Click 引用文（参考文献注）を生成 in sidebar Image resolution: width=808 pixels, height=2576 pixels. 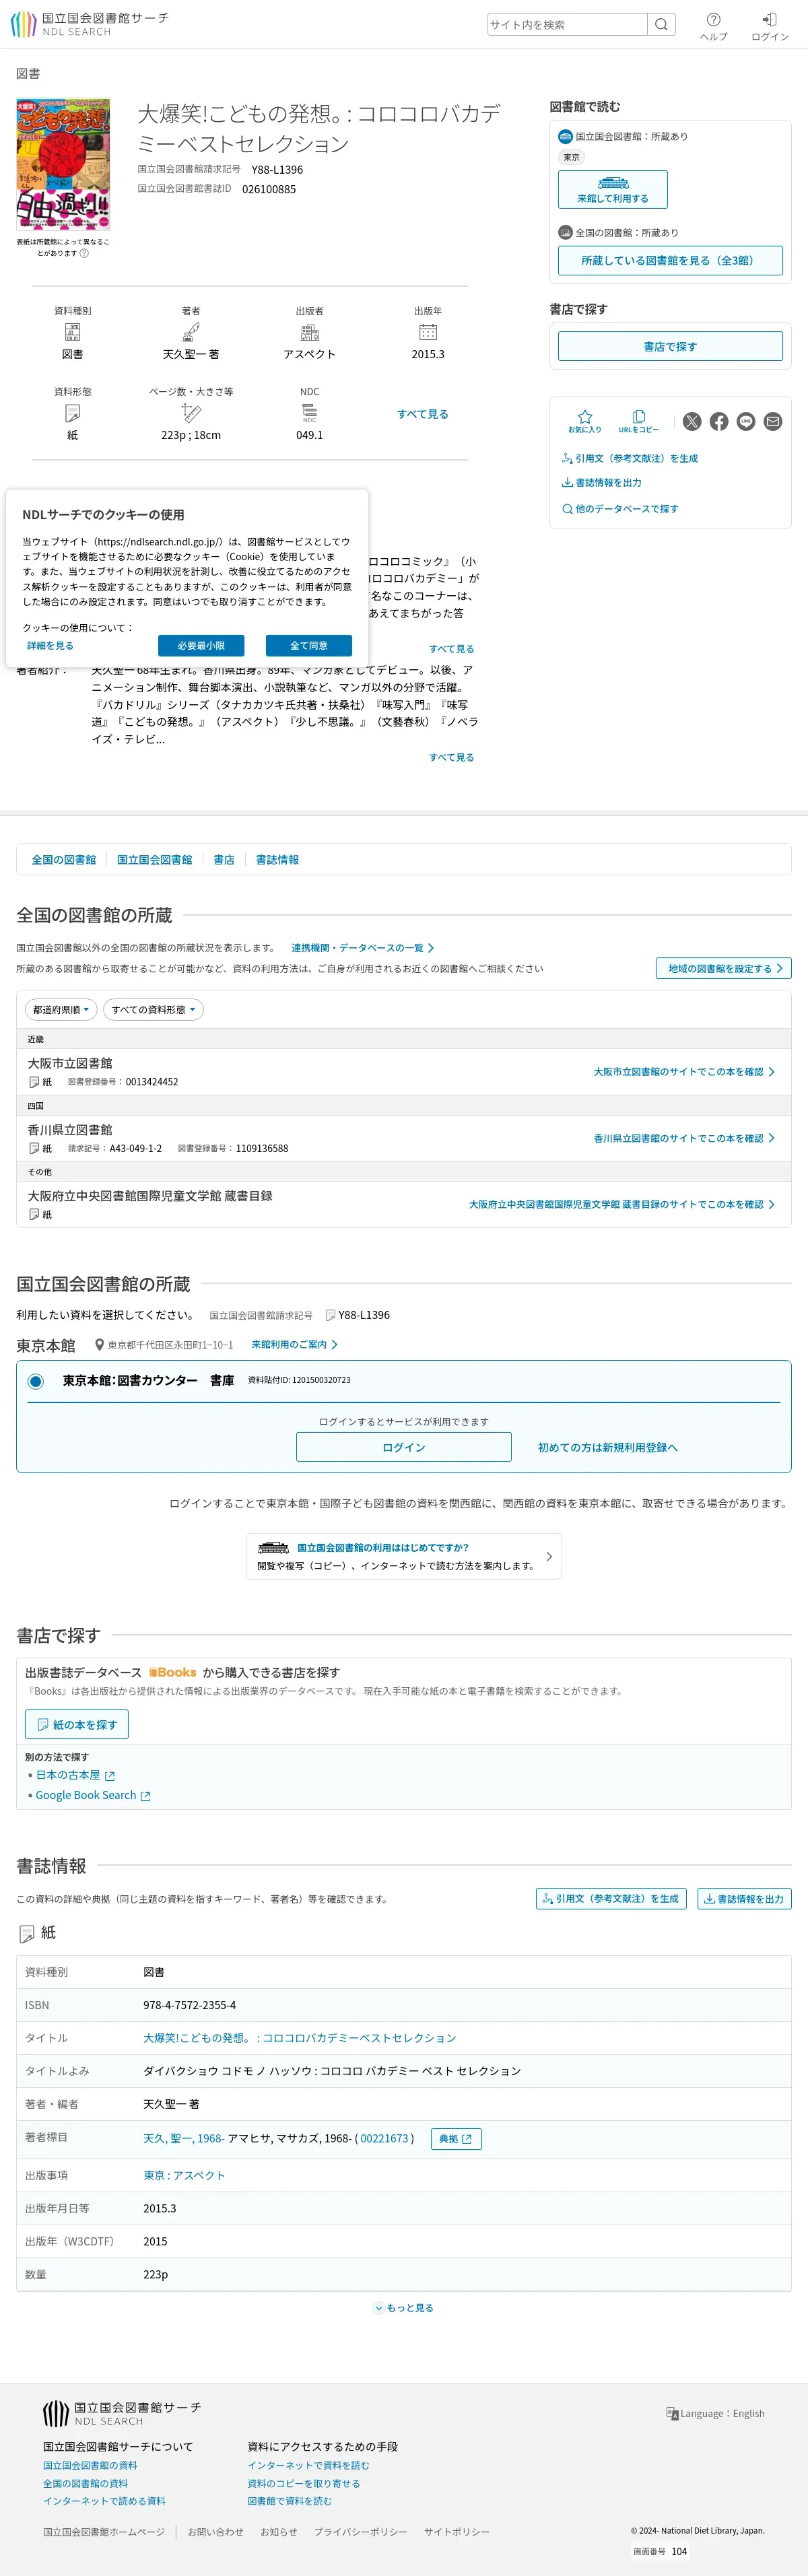(x=630, y=458)
